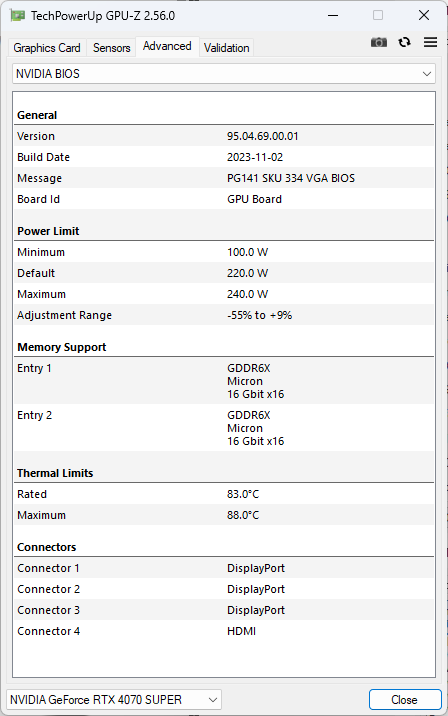Select the Build Date row

click(x=224, y=157)
